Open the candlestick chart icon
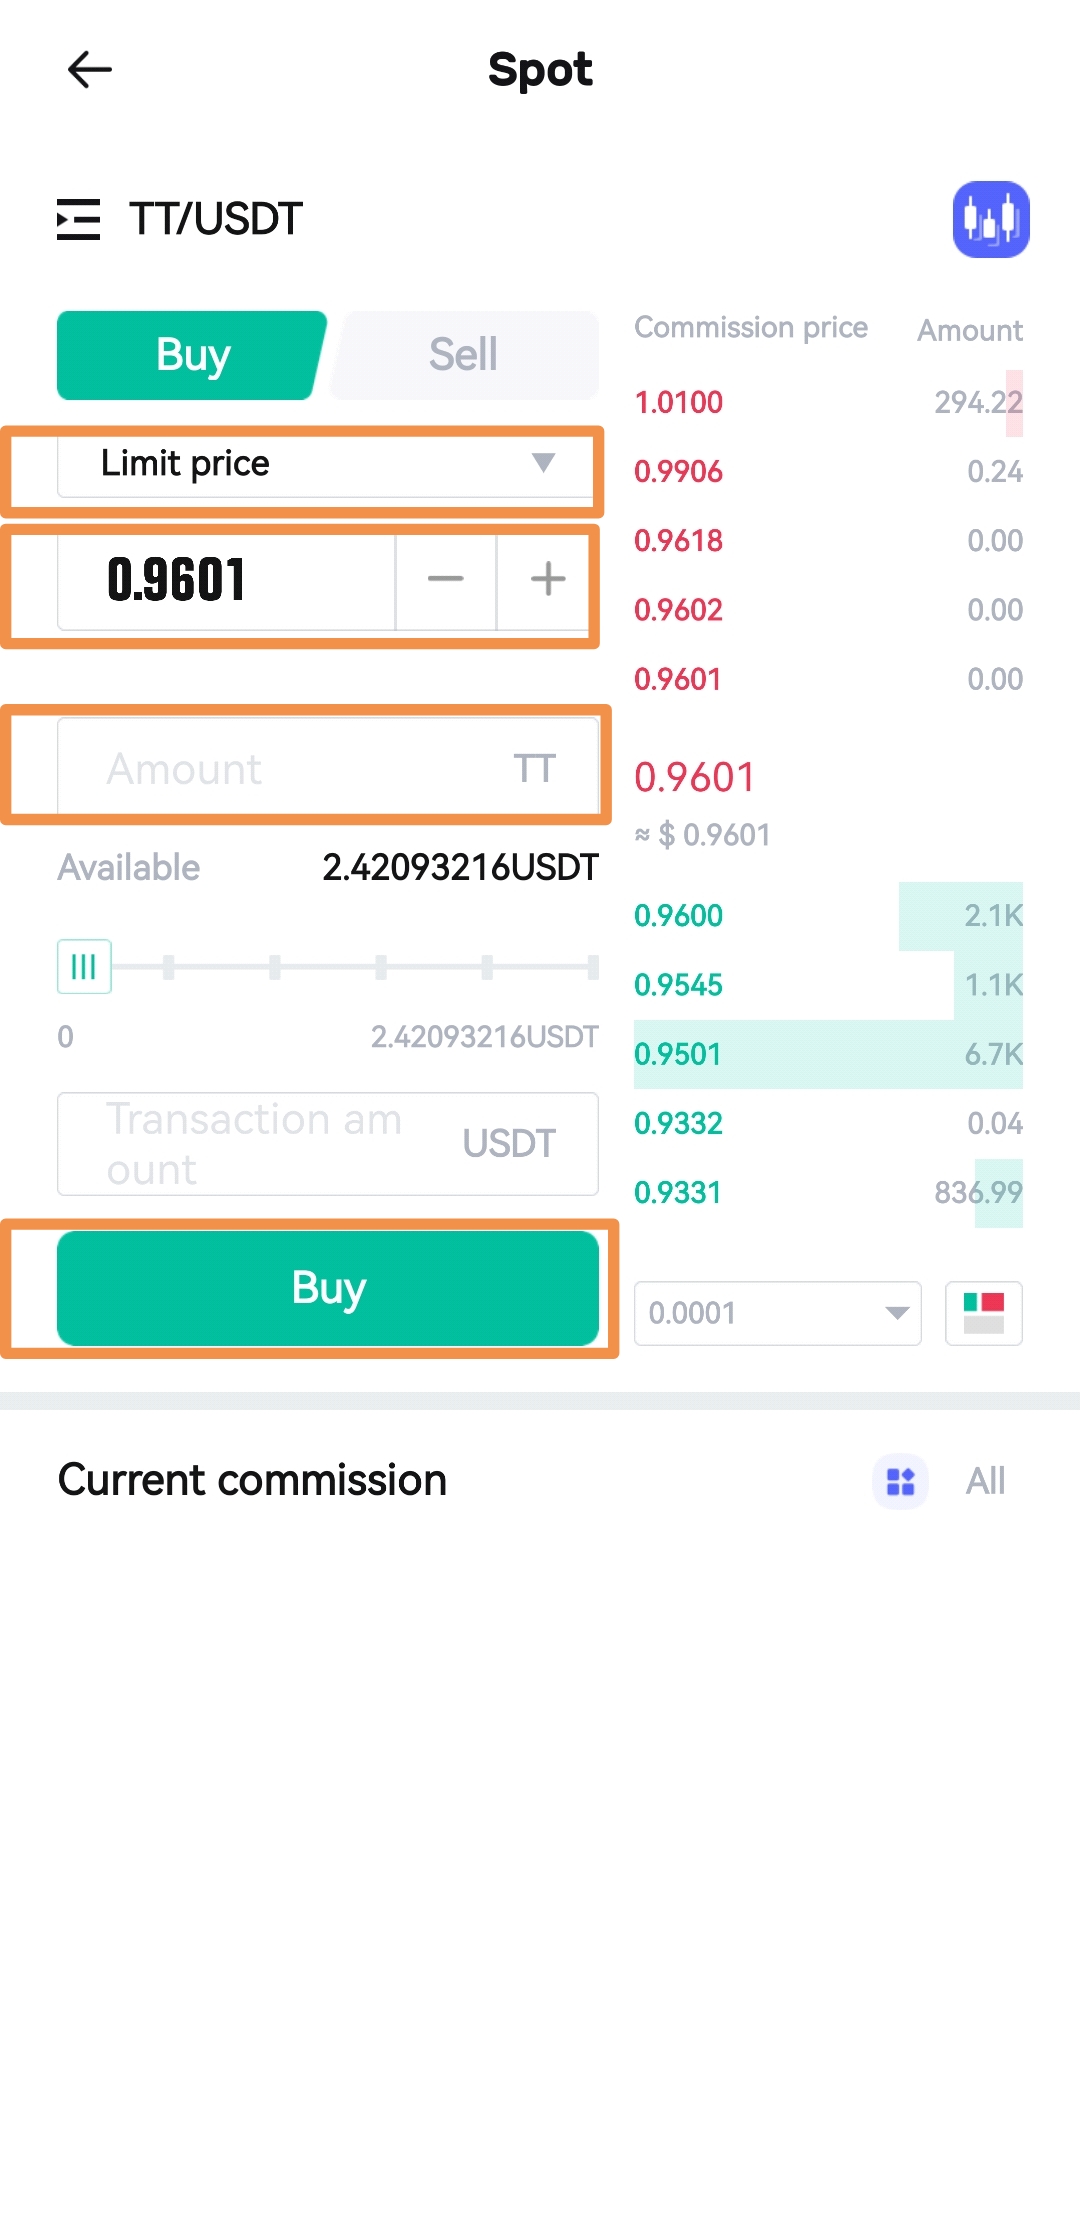1080x2224 pixels. [x=990, y=219]
